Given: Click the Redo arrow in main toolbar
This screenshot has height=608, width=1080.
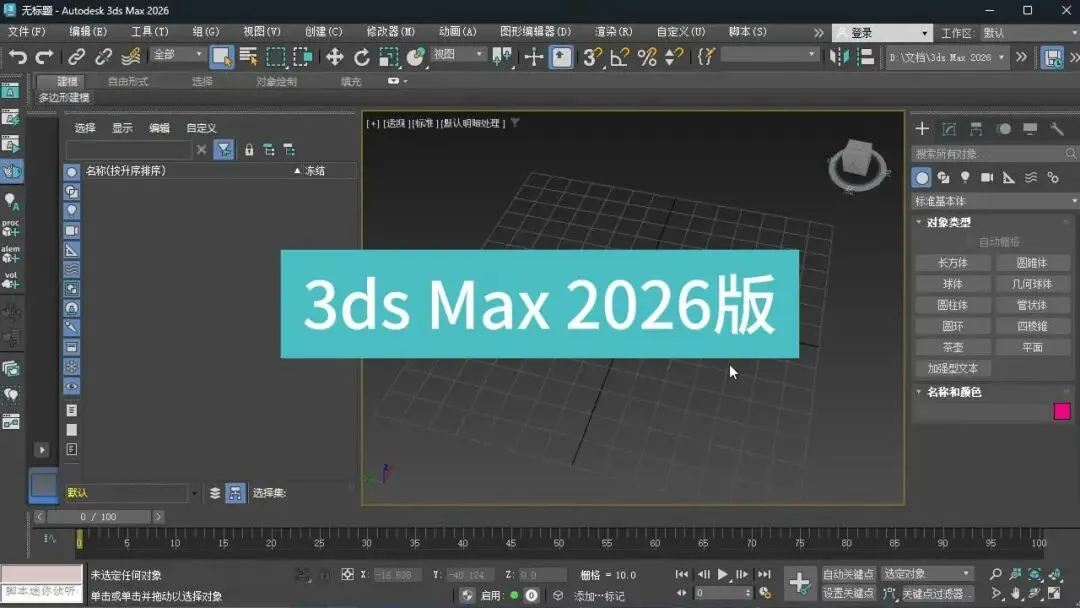Looking at the screenshot, I should click(45, 57).
